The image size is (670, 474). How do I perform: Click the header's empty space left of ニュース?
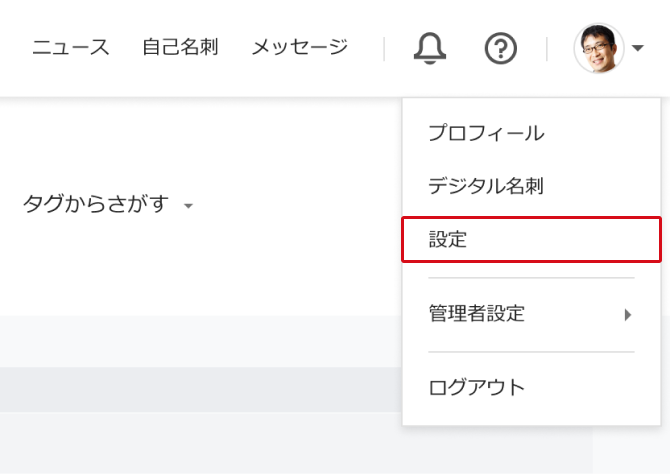click(x=14, y=47)
